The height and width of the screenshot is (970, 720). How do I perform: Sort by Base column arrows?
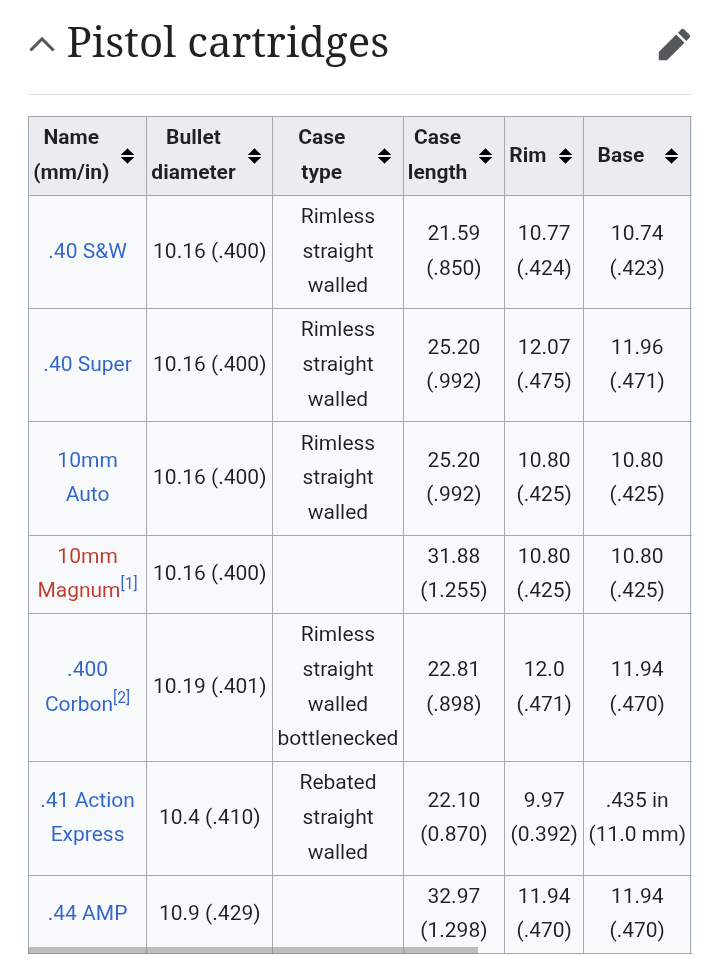click(x=671, y=156)
